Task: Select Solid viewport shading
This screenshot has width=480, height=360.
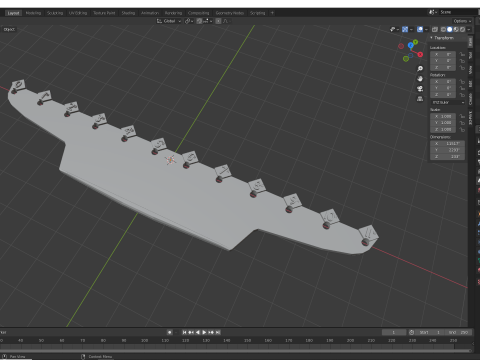Action: [450, 29]
